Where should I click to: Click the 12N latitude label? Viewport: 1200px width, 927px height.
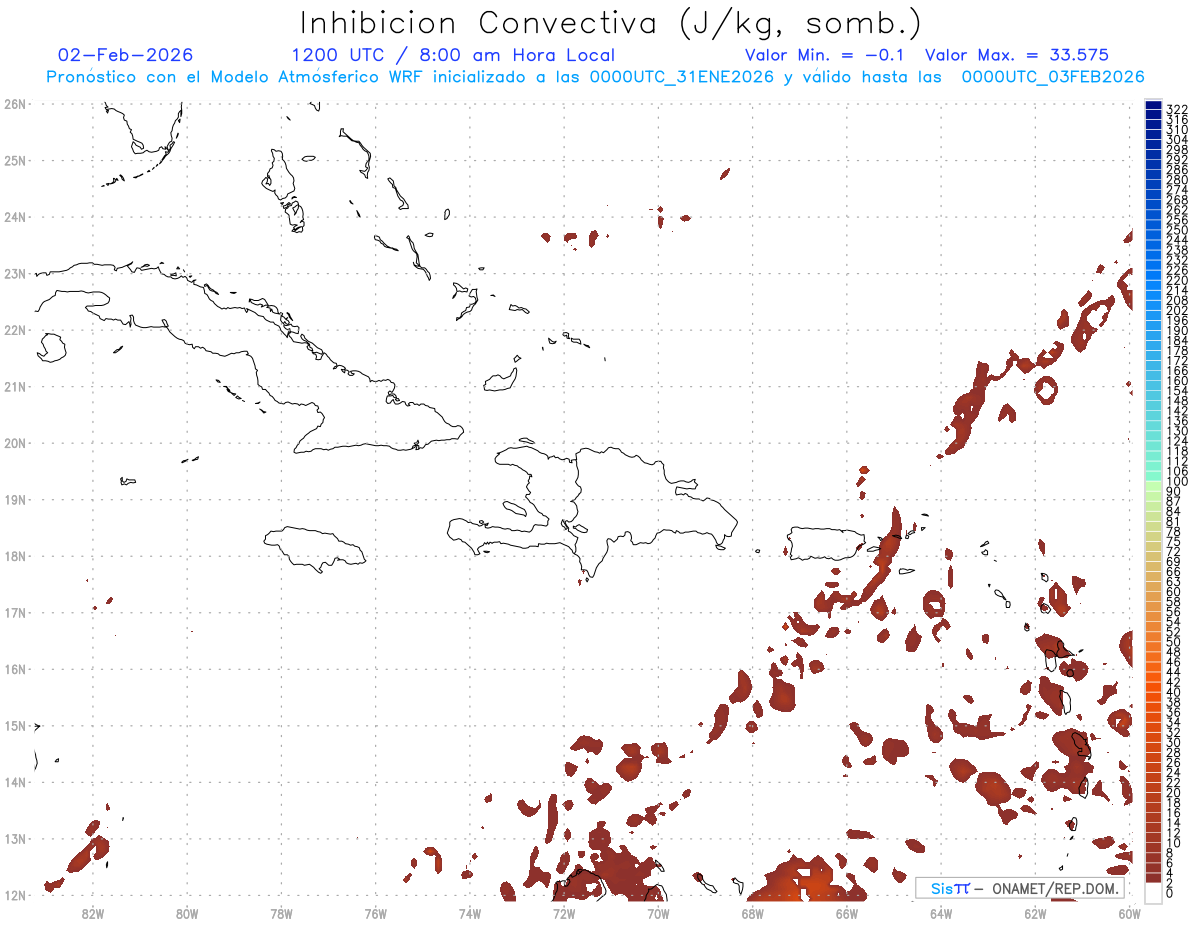14,895
